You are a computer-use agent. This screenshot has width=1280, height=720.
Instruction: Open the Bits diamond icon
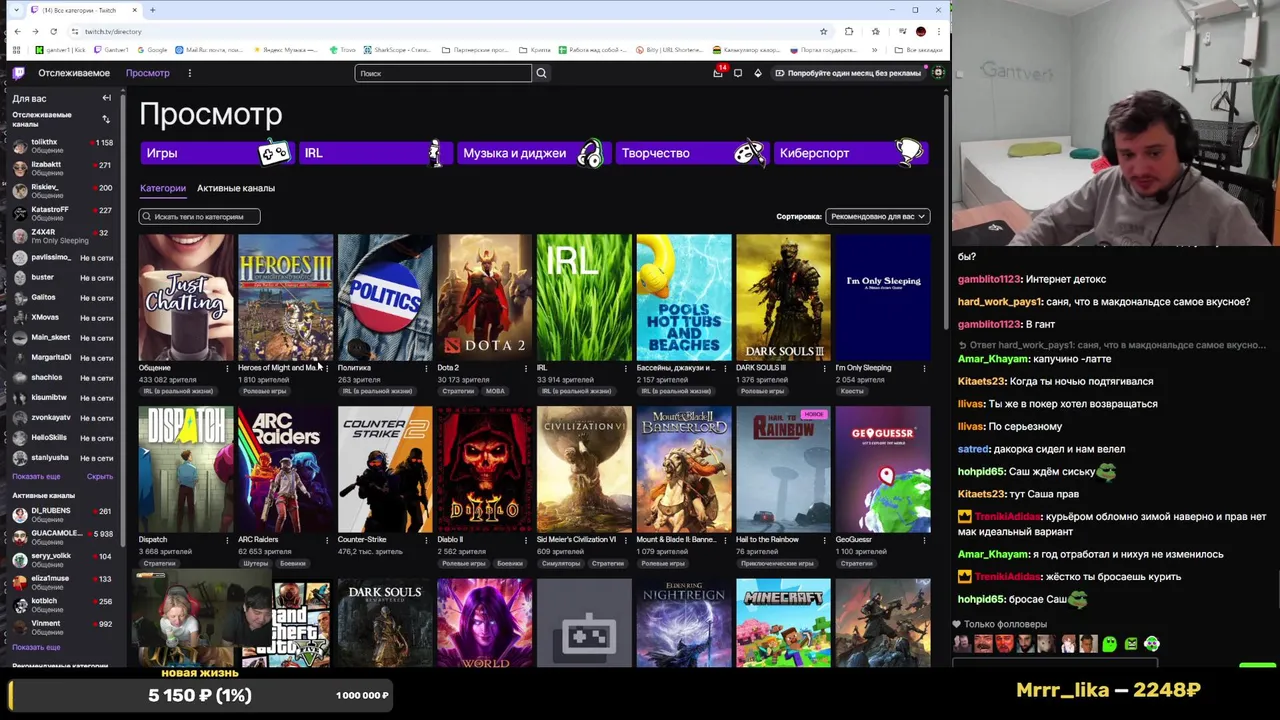coord(757,73)
